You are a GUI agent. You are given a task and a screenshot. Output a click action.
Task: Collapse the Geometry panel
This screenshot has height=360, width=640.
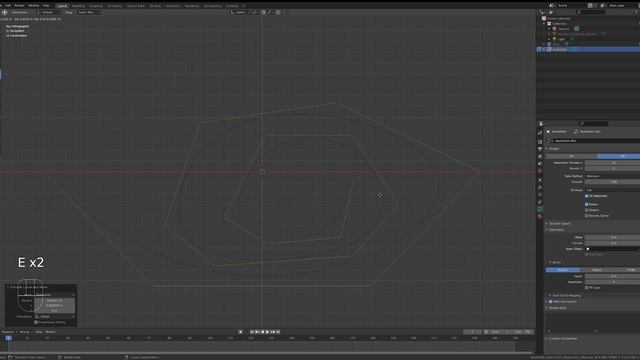[555, 229]
